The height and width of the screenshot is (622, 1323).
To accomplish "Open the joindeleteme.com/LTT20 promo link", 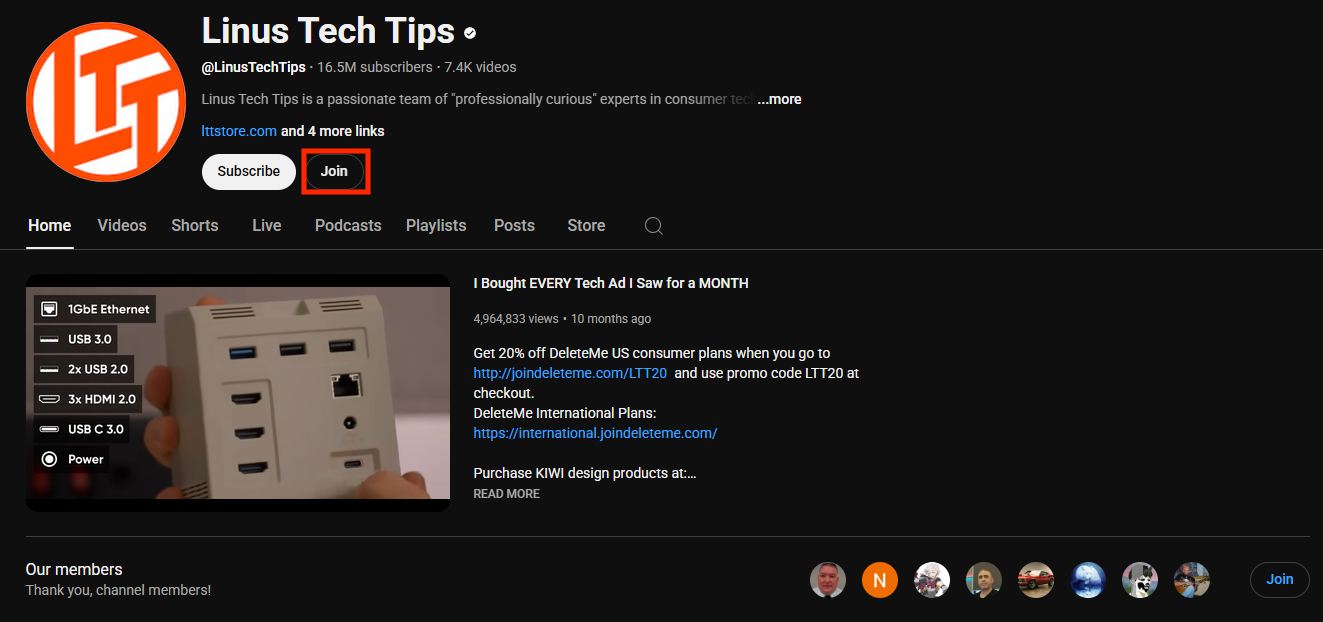I will [570, 372].
